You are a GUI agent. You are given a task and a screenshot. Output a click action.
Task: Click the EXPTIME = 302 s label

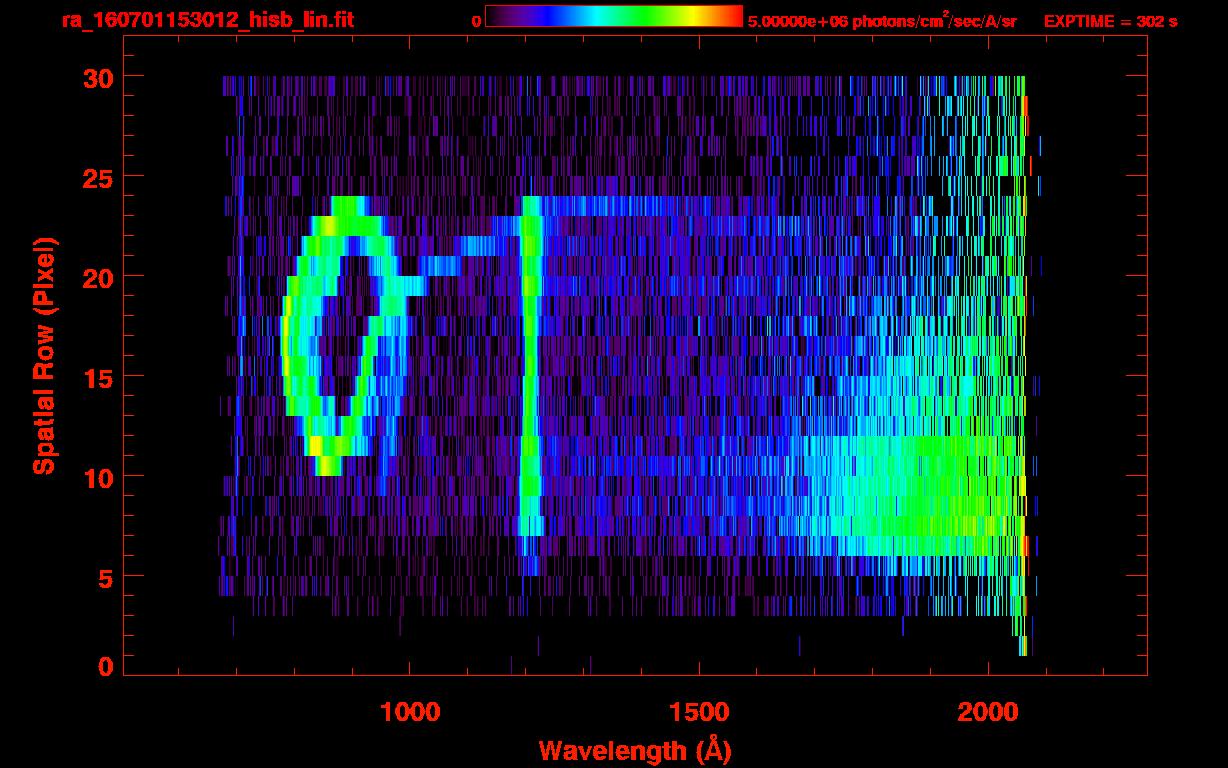point(1110,21)
